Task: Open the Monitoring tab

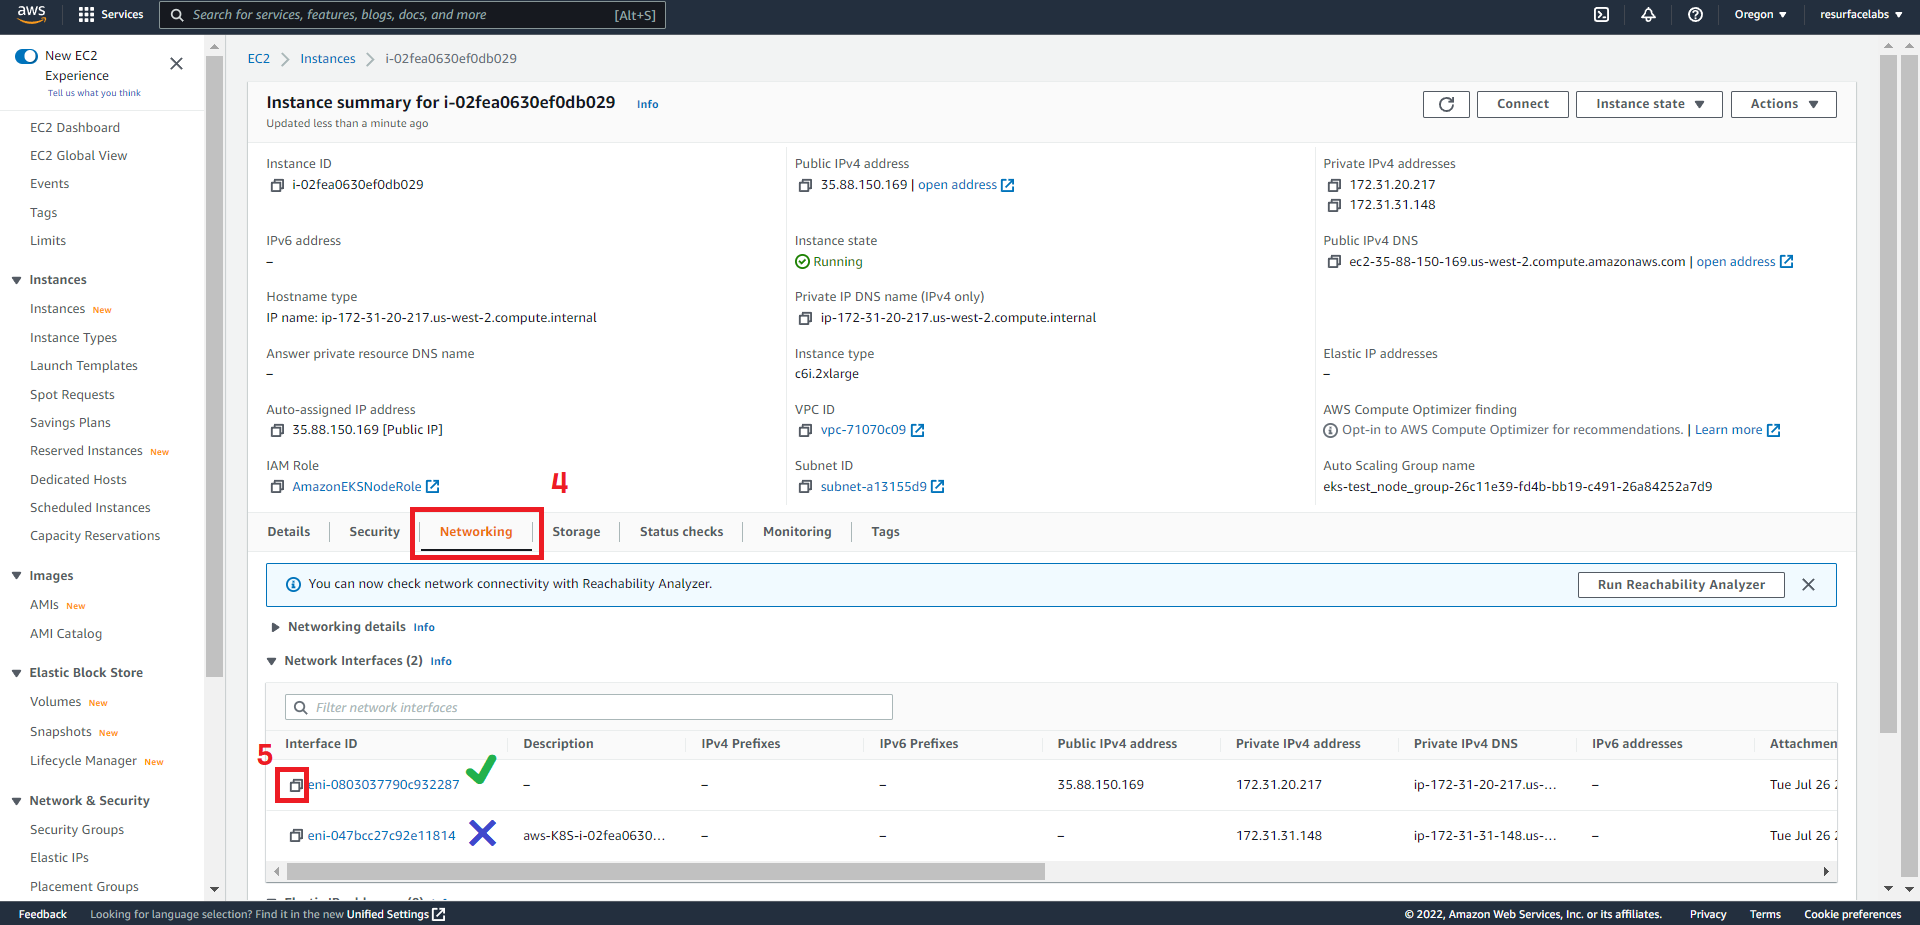Action: click(x=797, y=532)
